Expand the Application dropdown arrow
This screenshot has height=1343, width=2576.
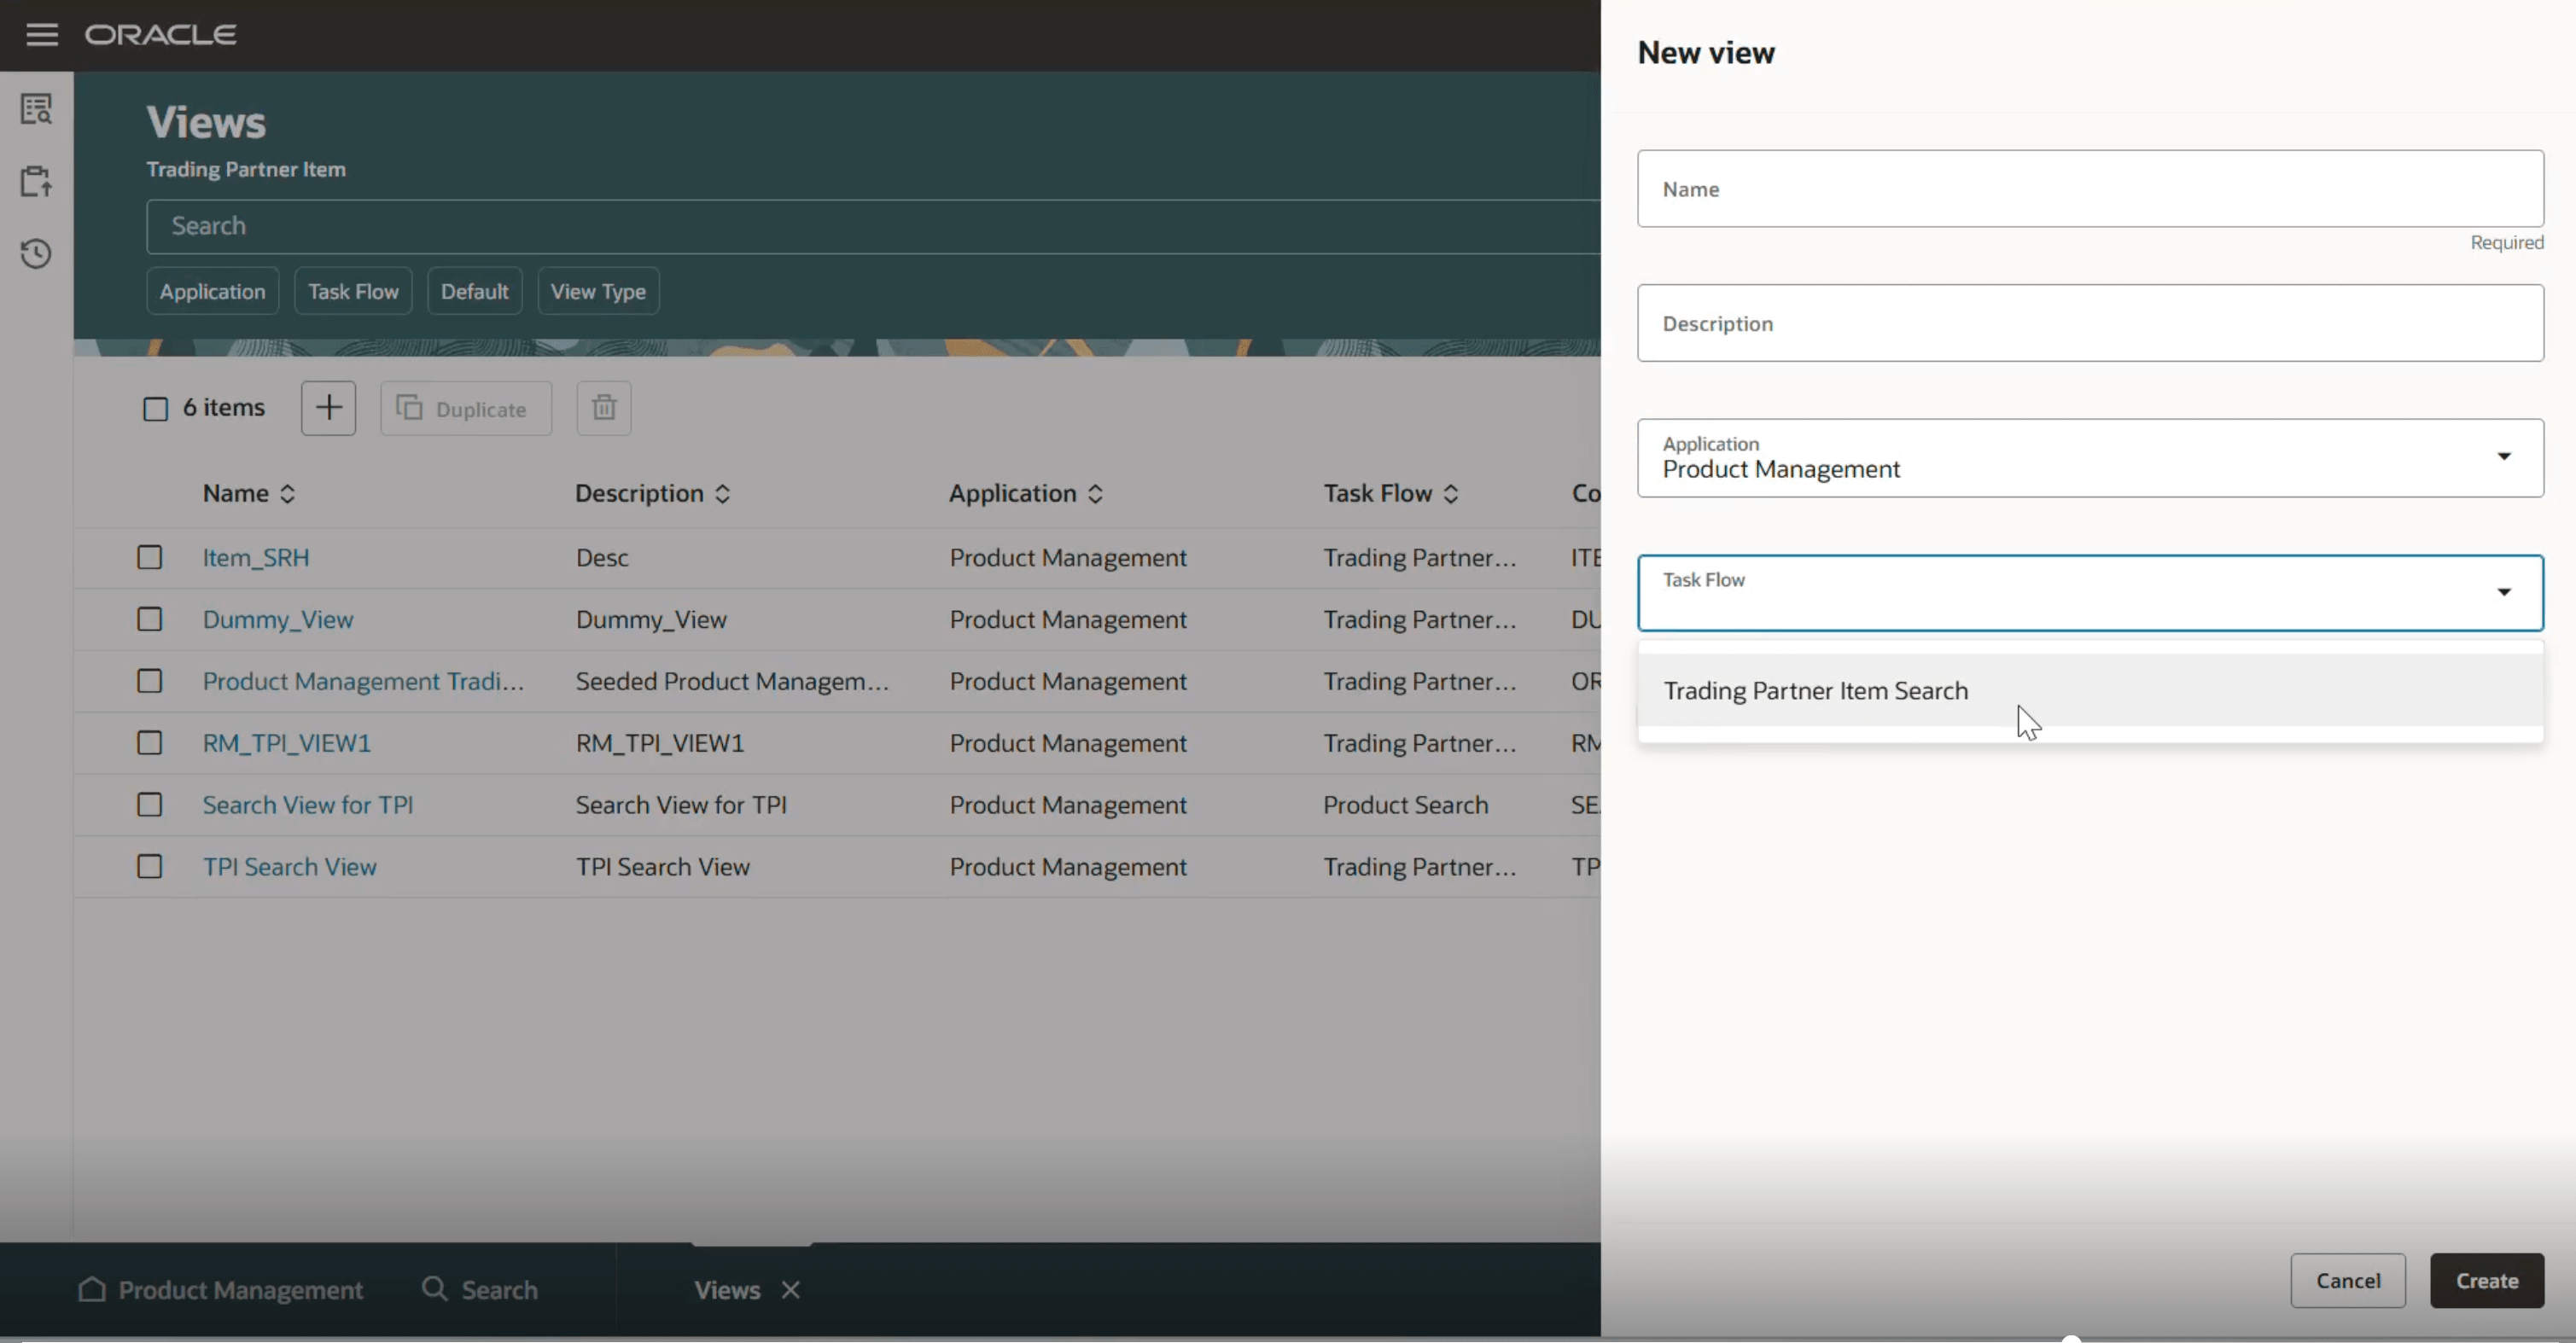[2503, 457]
